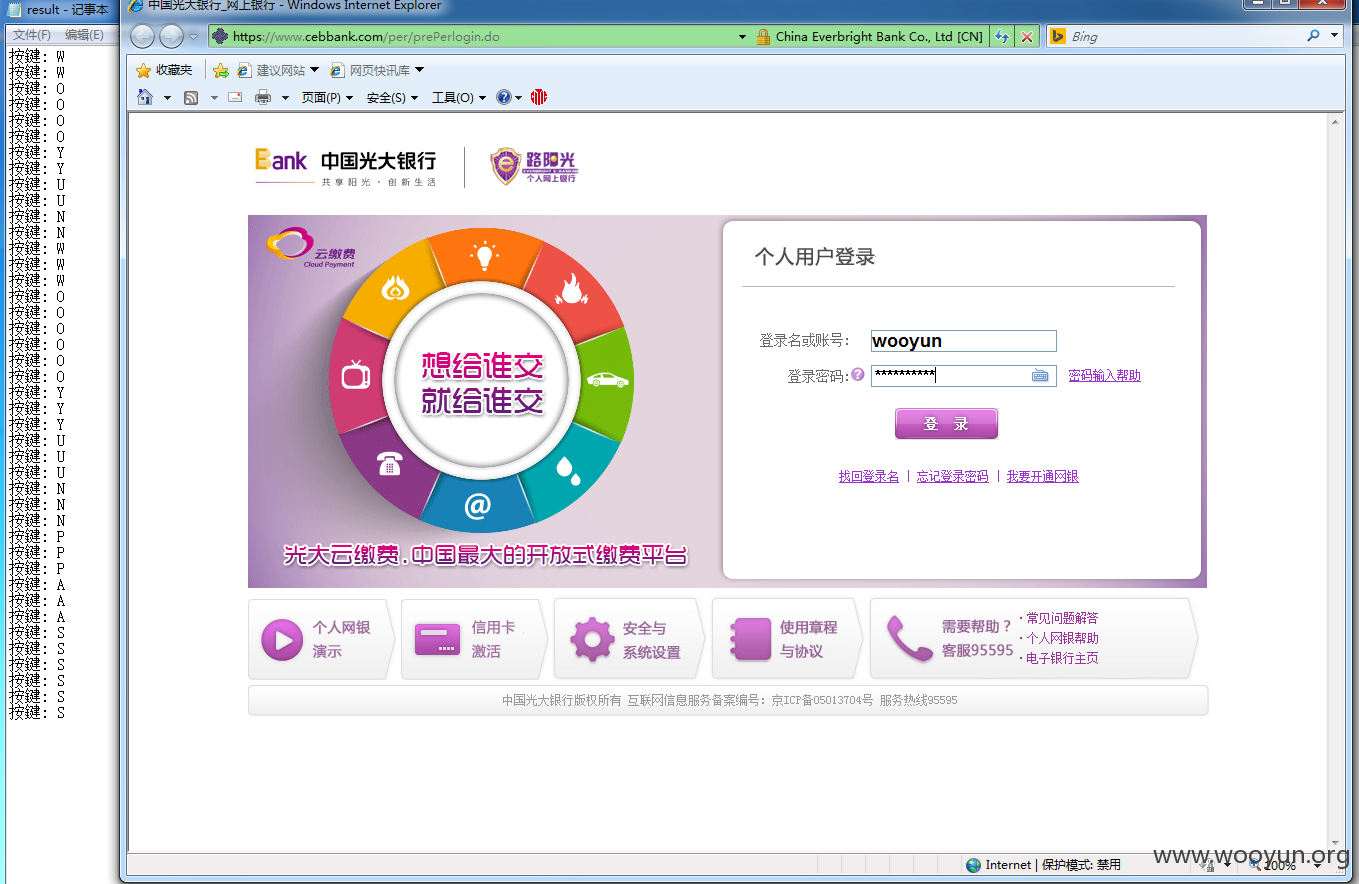Click the telephone wheel segment
1359x884 pixels.
(x=389, y=465)
